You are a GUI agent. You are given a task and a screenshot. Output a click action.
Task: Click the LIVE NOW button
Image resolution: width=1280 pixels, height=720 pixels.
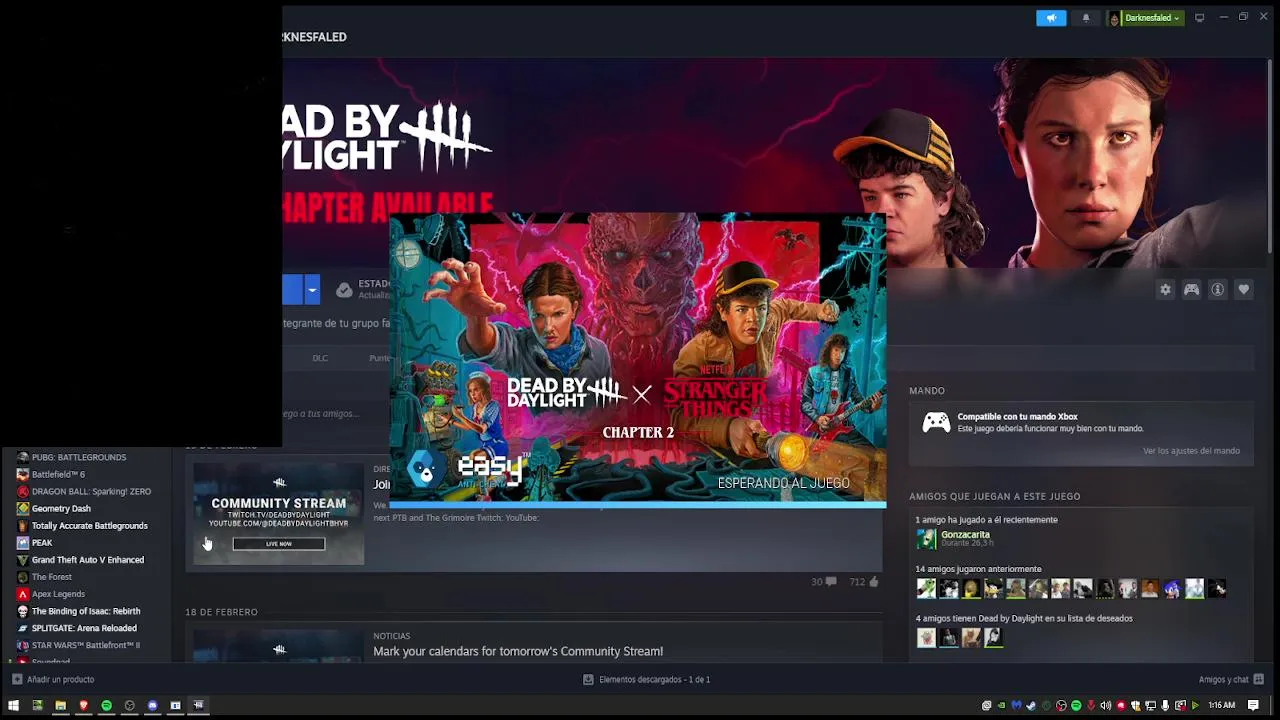pos(279,543)
